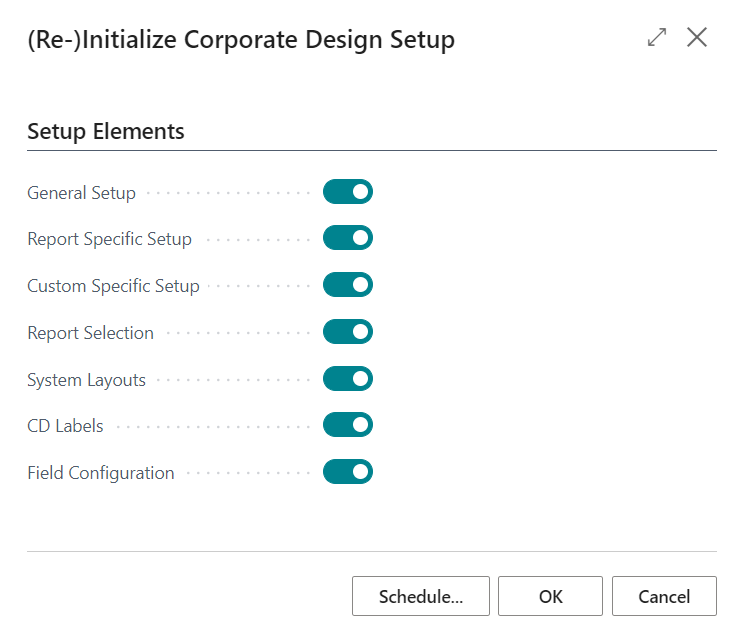Viewport: 742px width, 642px height.
Task: Collapse the Setup Elements section header
Action: (106, 132)
